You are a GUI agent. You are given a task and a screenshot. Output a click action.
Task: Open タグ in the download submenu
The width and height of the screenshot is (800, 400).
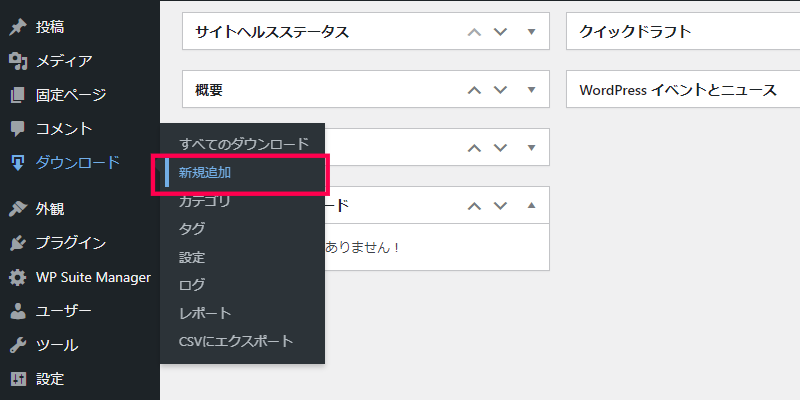pyautogui.click(x=192, y=229)
